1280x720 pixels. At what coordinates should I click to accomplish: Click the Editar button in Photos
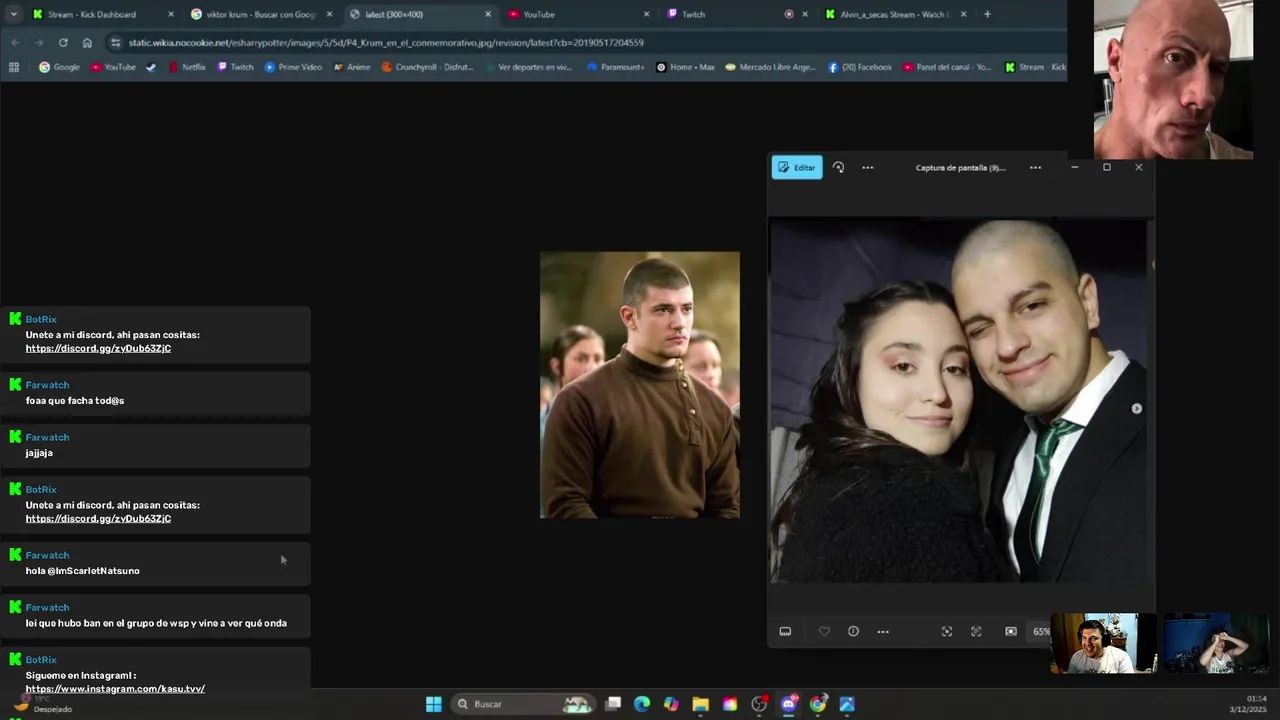797,168
